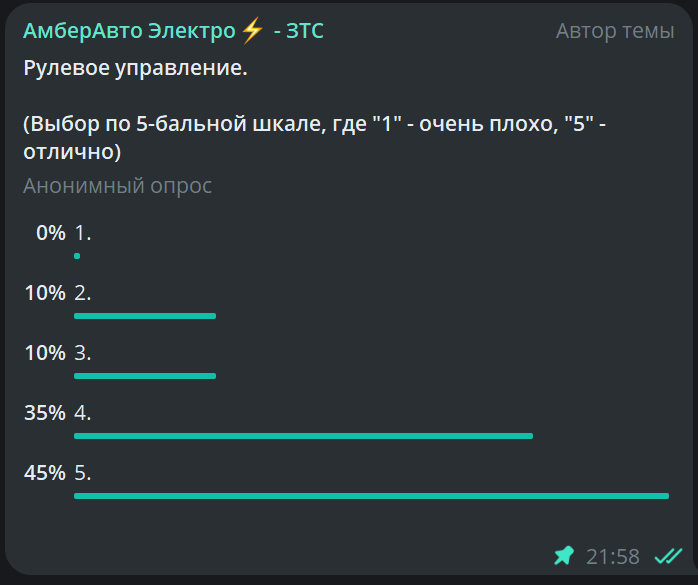Click the message timestamp 21:58
The width and height of the screenshot is (698, 585).
tap(612, 556)
